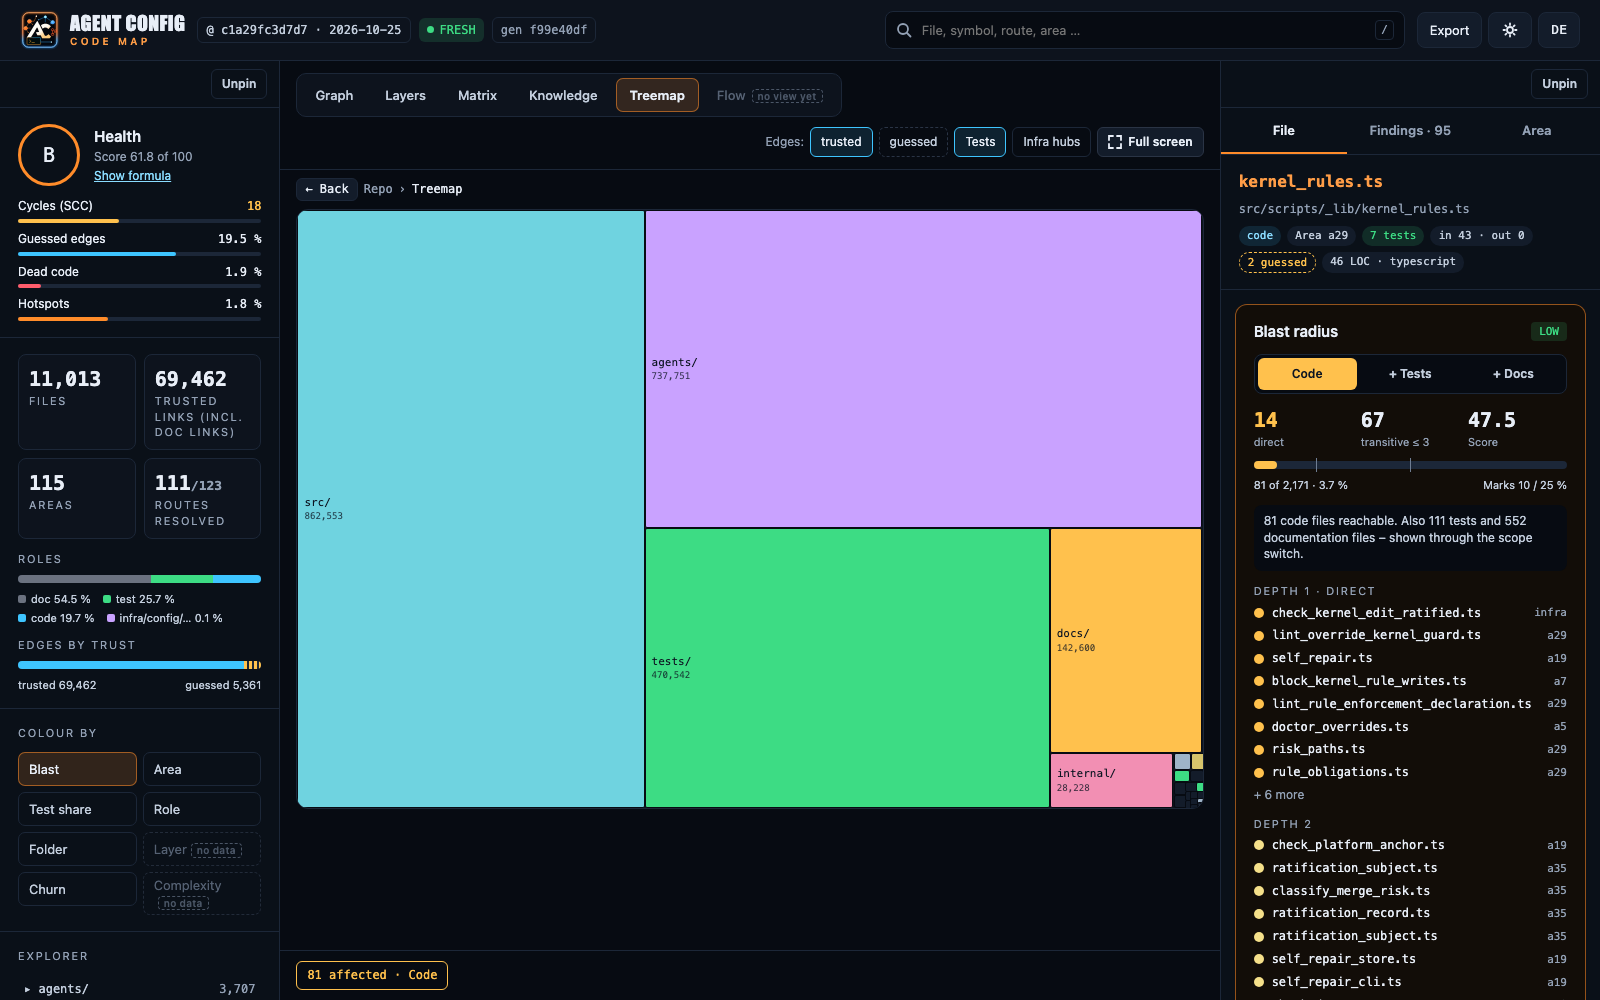Image resolution: width=1600 pixels, height=1000 pixels.
Task: Open Full screen treemap view
Action: 1150,142
